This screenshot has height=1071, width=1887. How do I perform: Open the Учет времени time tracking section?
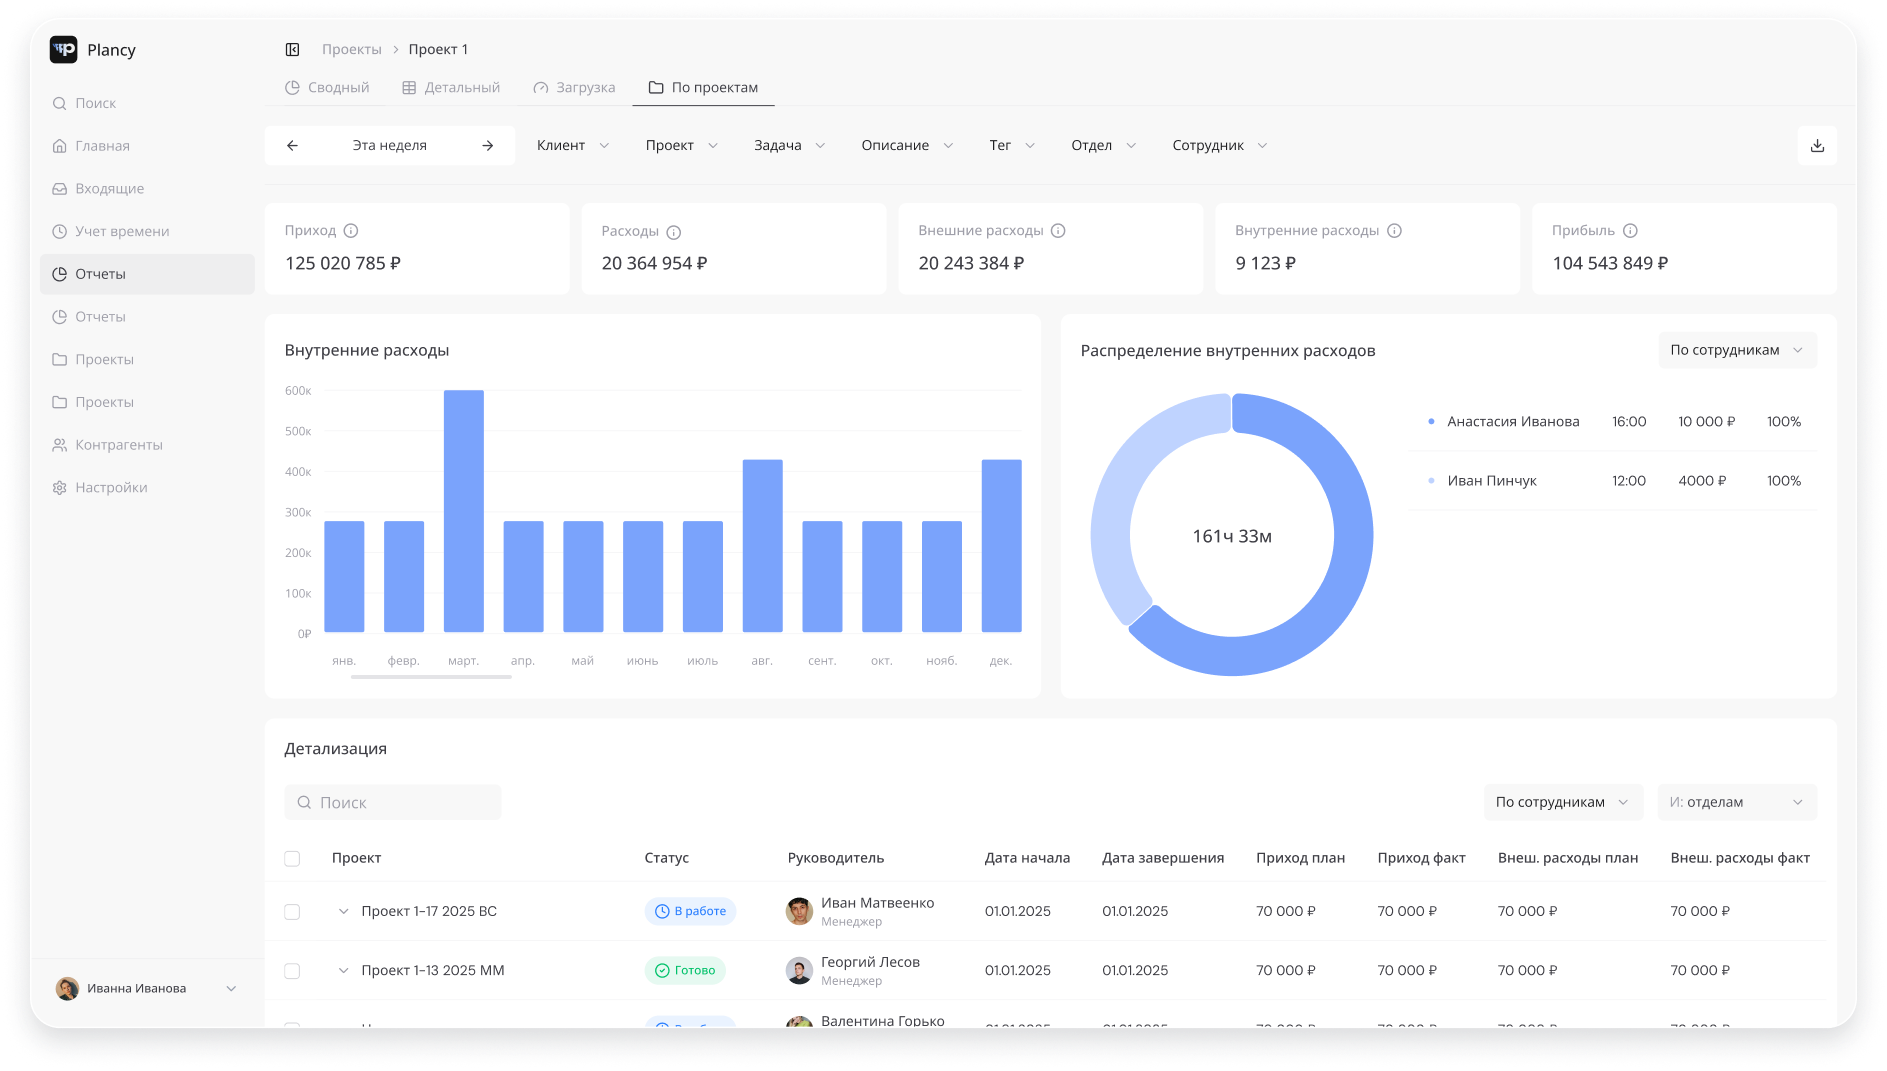pyautogui.click(x=121, y=231)
